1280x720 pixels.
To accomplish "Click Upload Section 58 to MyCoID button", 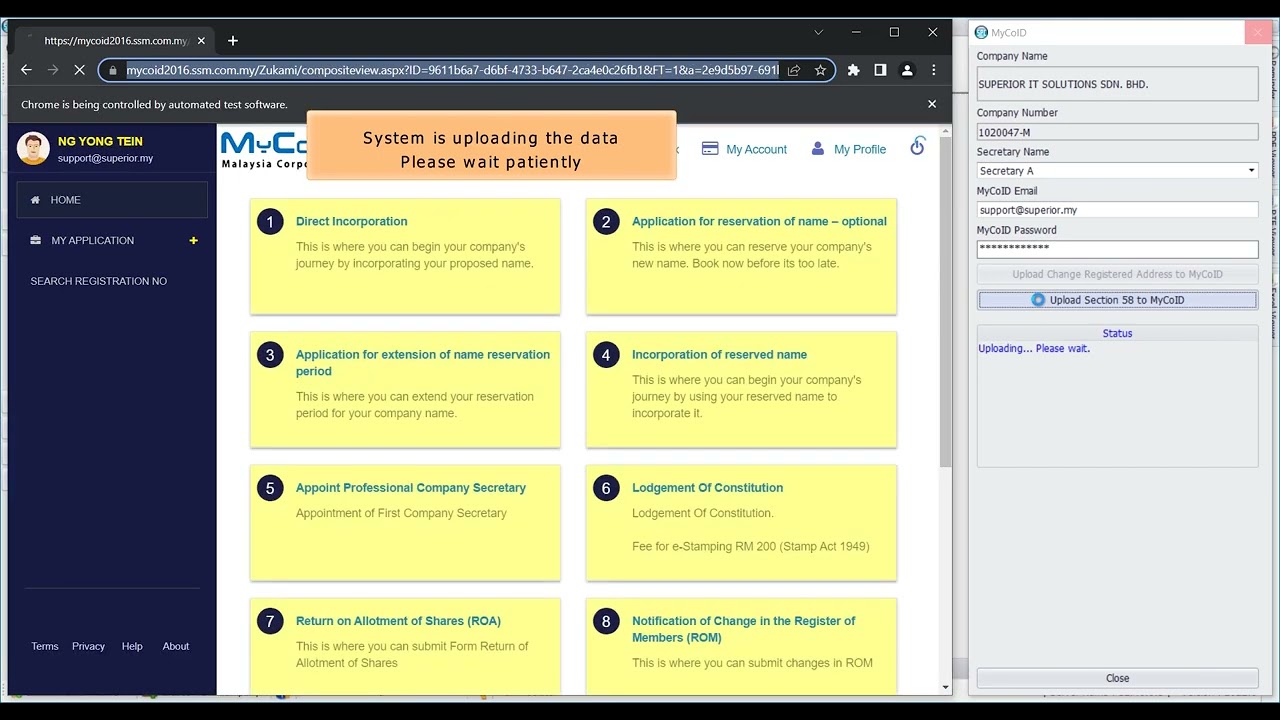I will pos(1117,300).
